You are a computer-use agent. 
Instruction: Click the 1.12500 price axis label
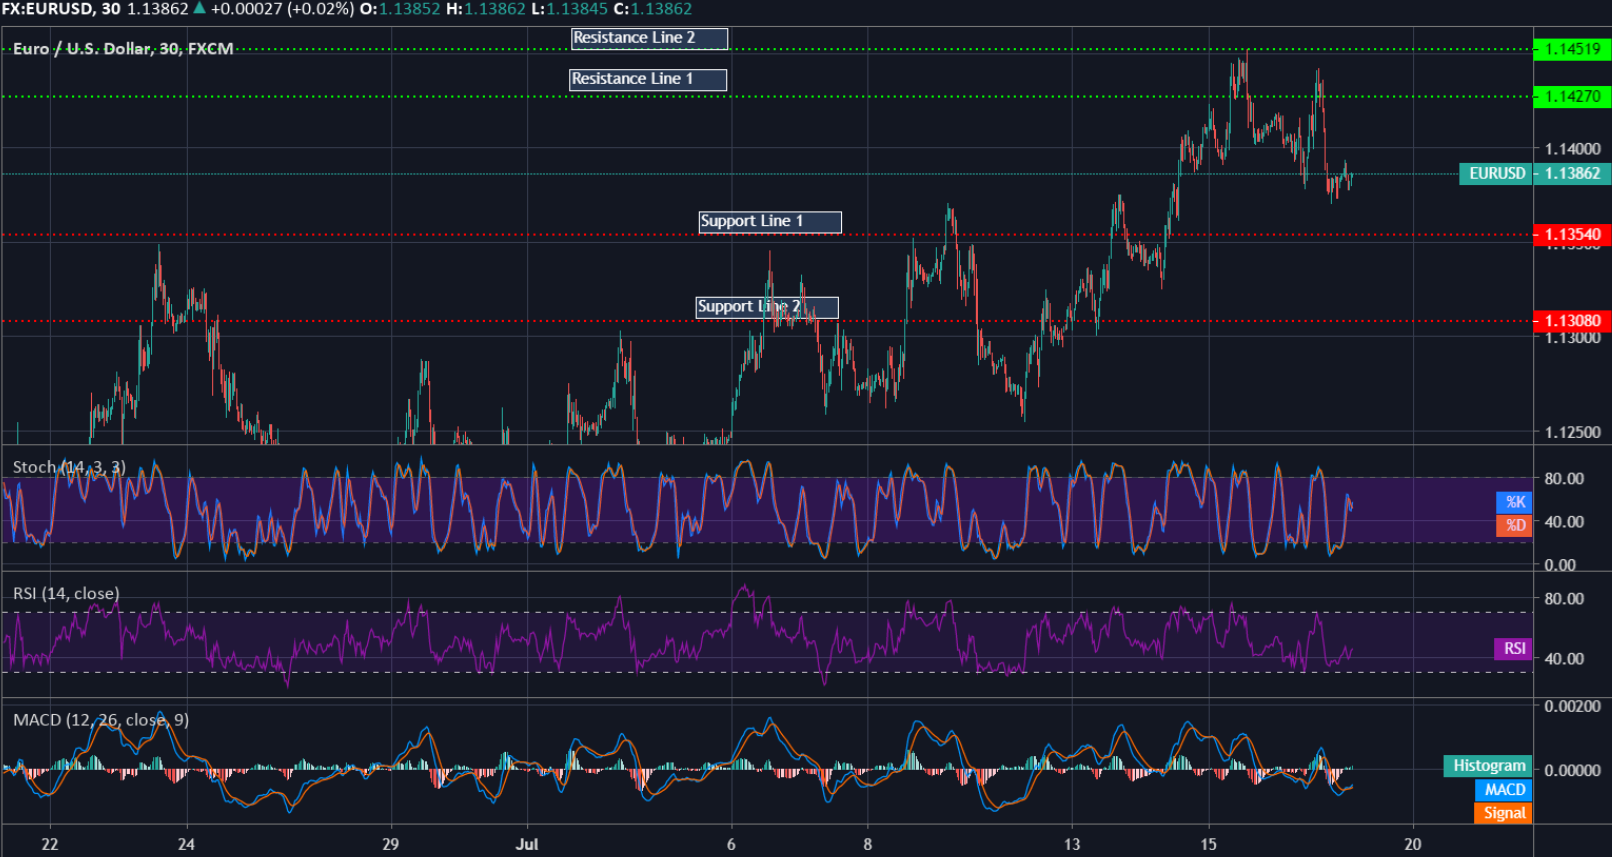(1572, 433)
